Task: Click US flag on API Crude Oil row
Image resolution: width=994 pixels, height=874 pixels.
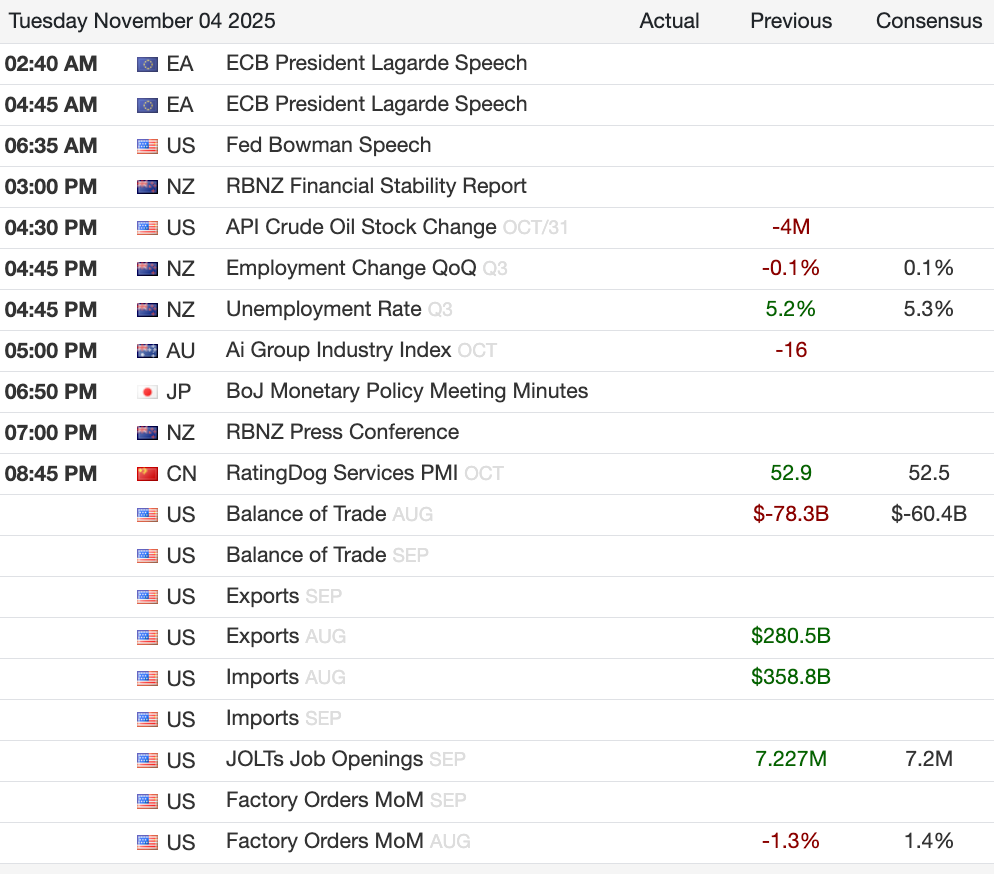Action: pos(147,228)
